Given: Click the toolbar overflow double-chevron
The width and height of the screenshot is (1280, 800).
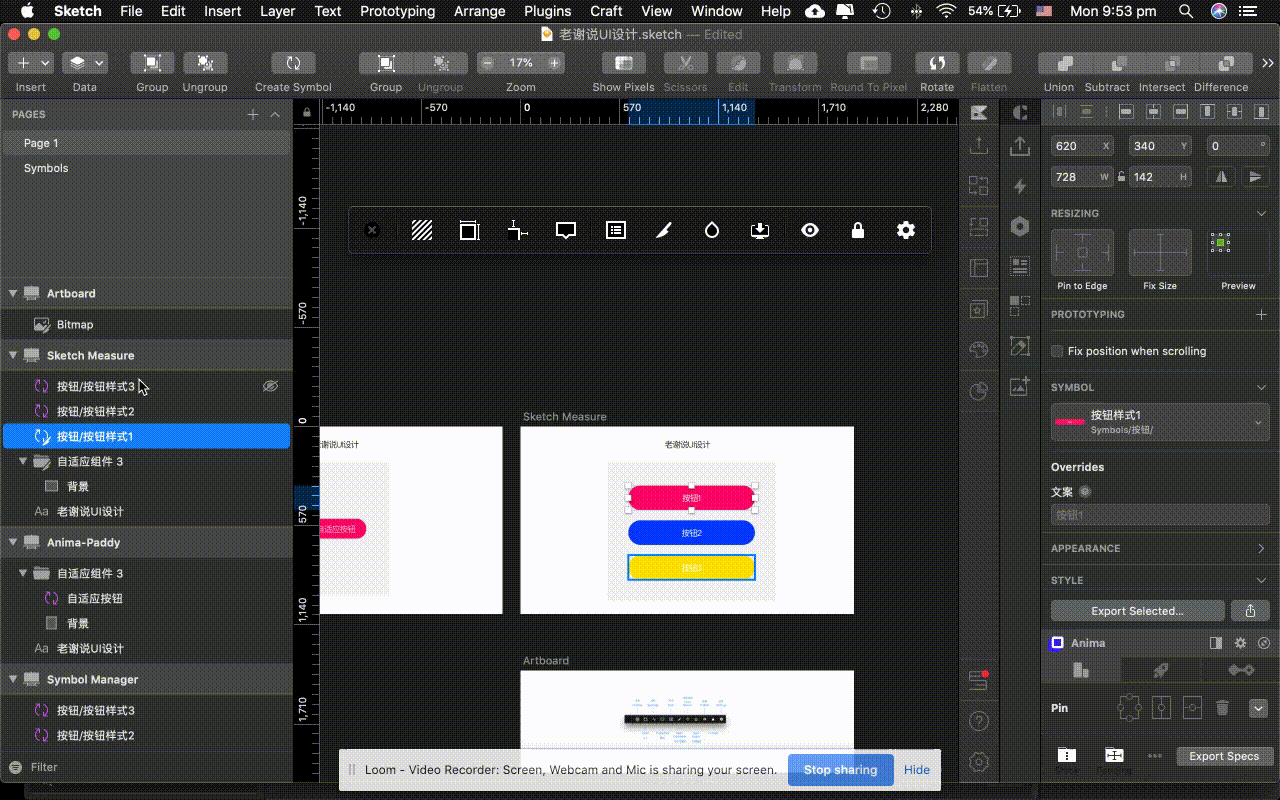Looking at the screenshot, I should click(1269, 63).
